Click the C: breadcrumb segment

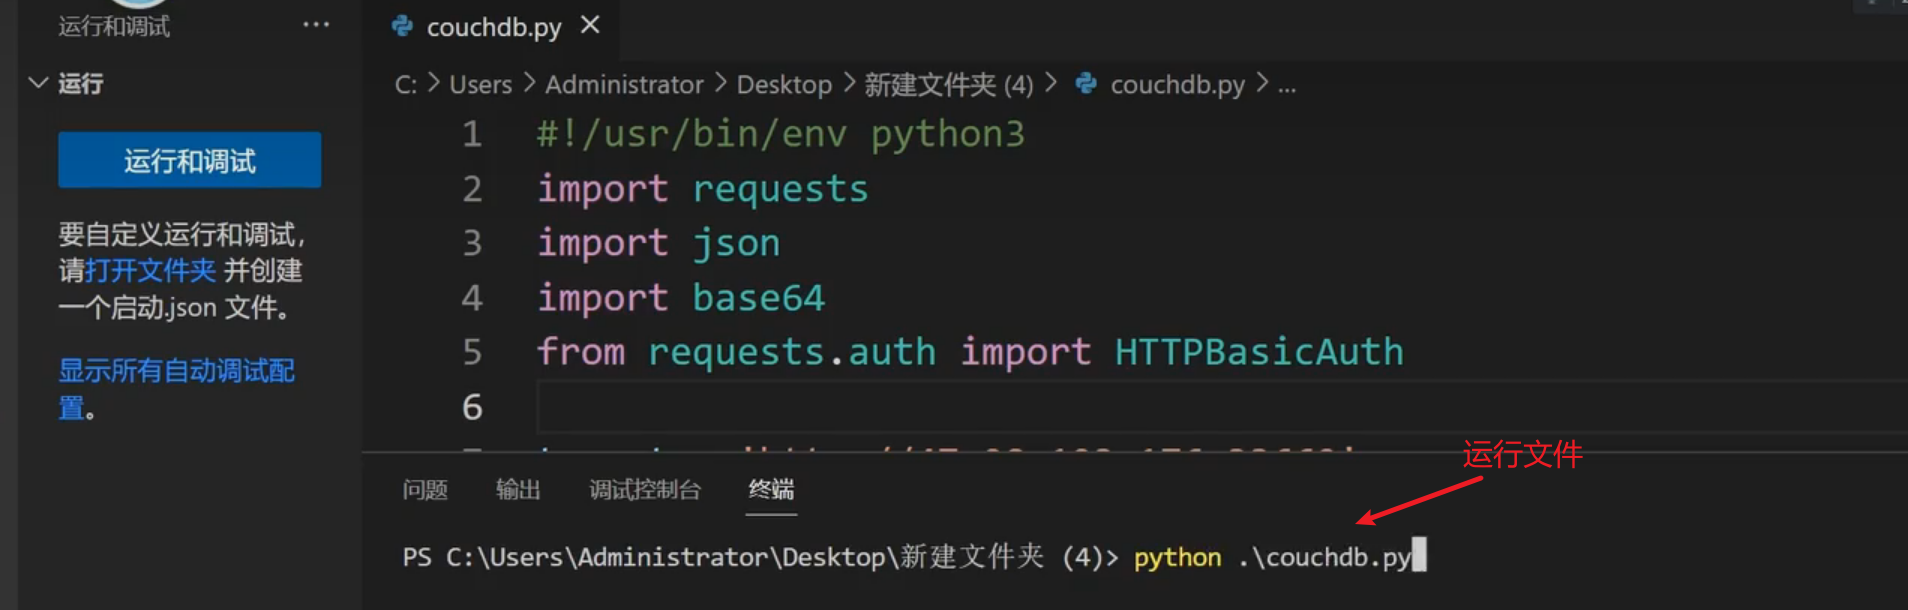406,85
